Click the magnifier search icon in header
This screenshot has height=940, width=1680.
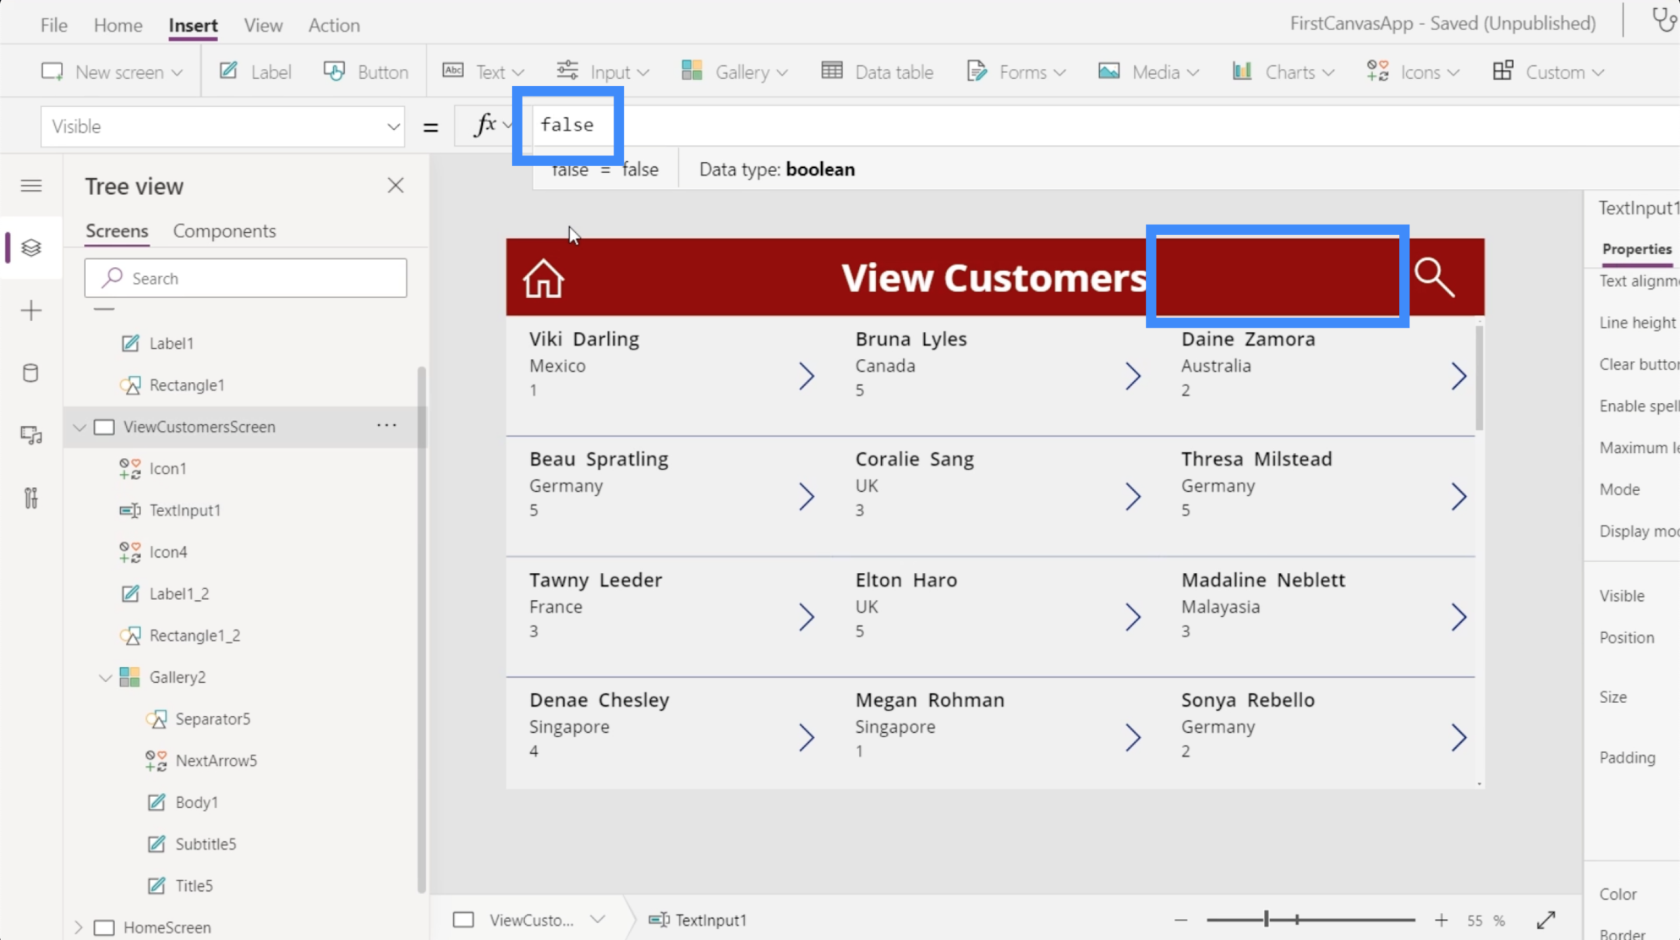pos(1434,277)
